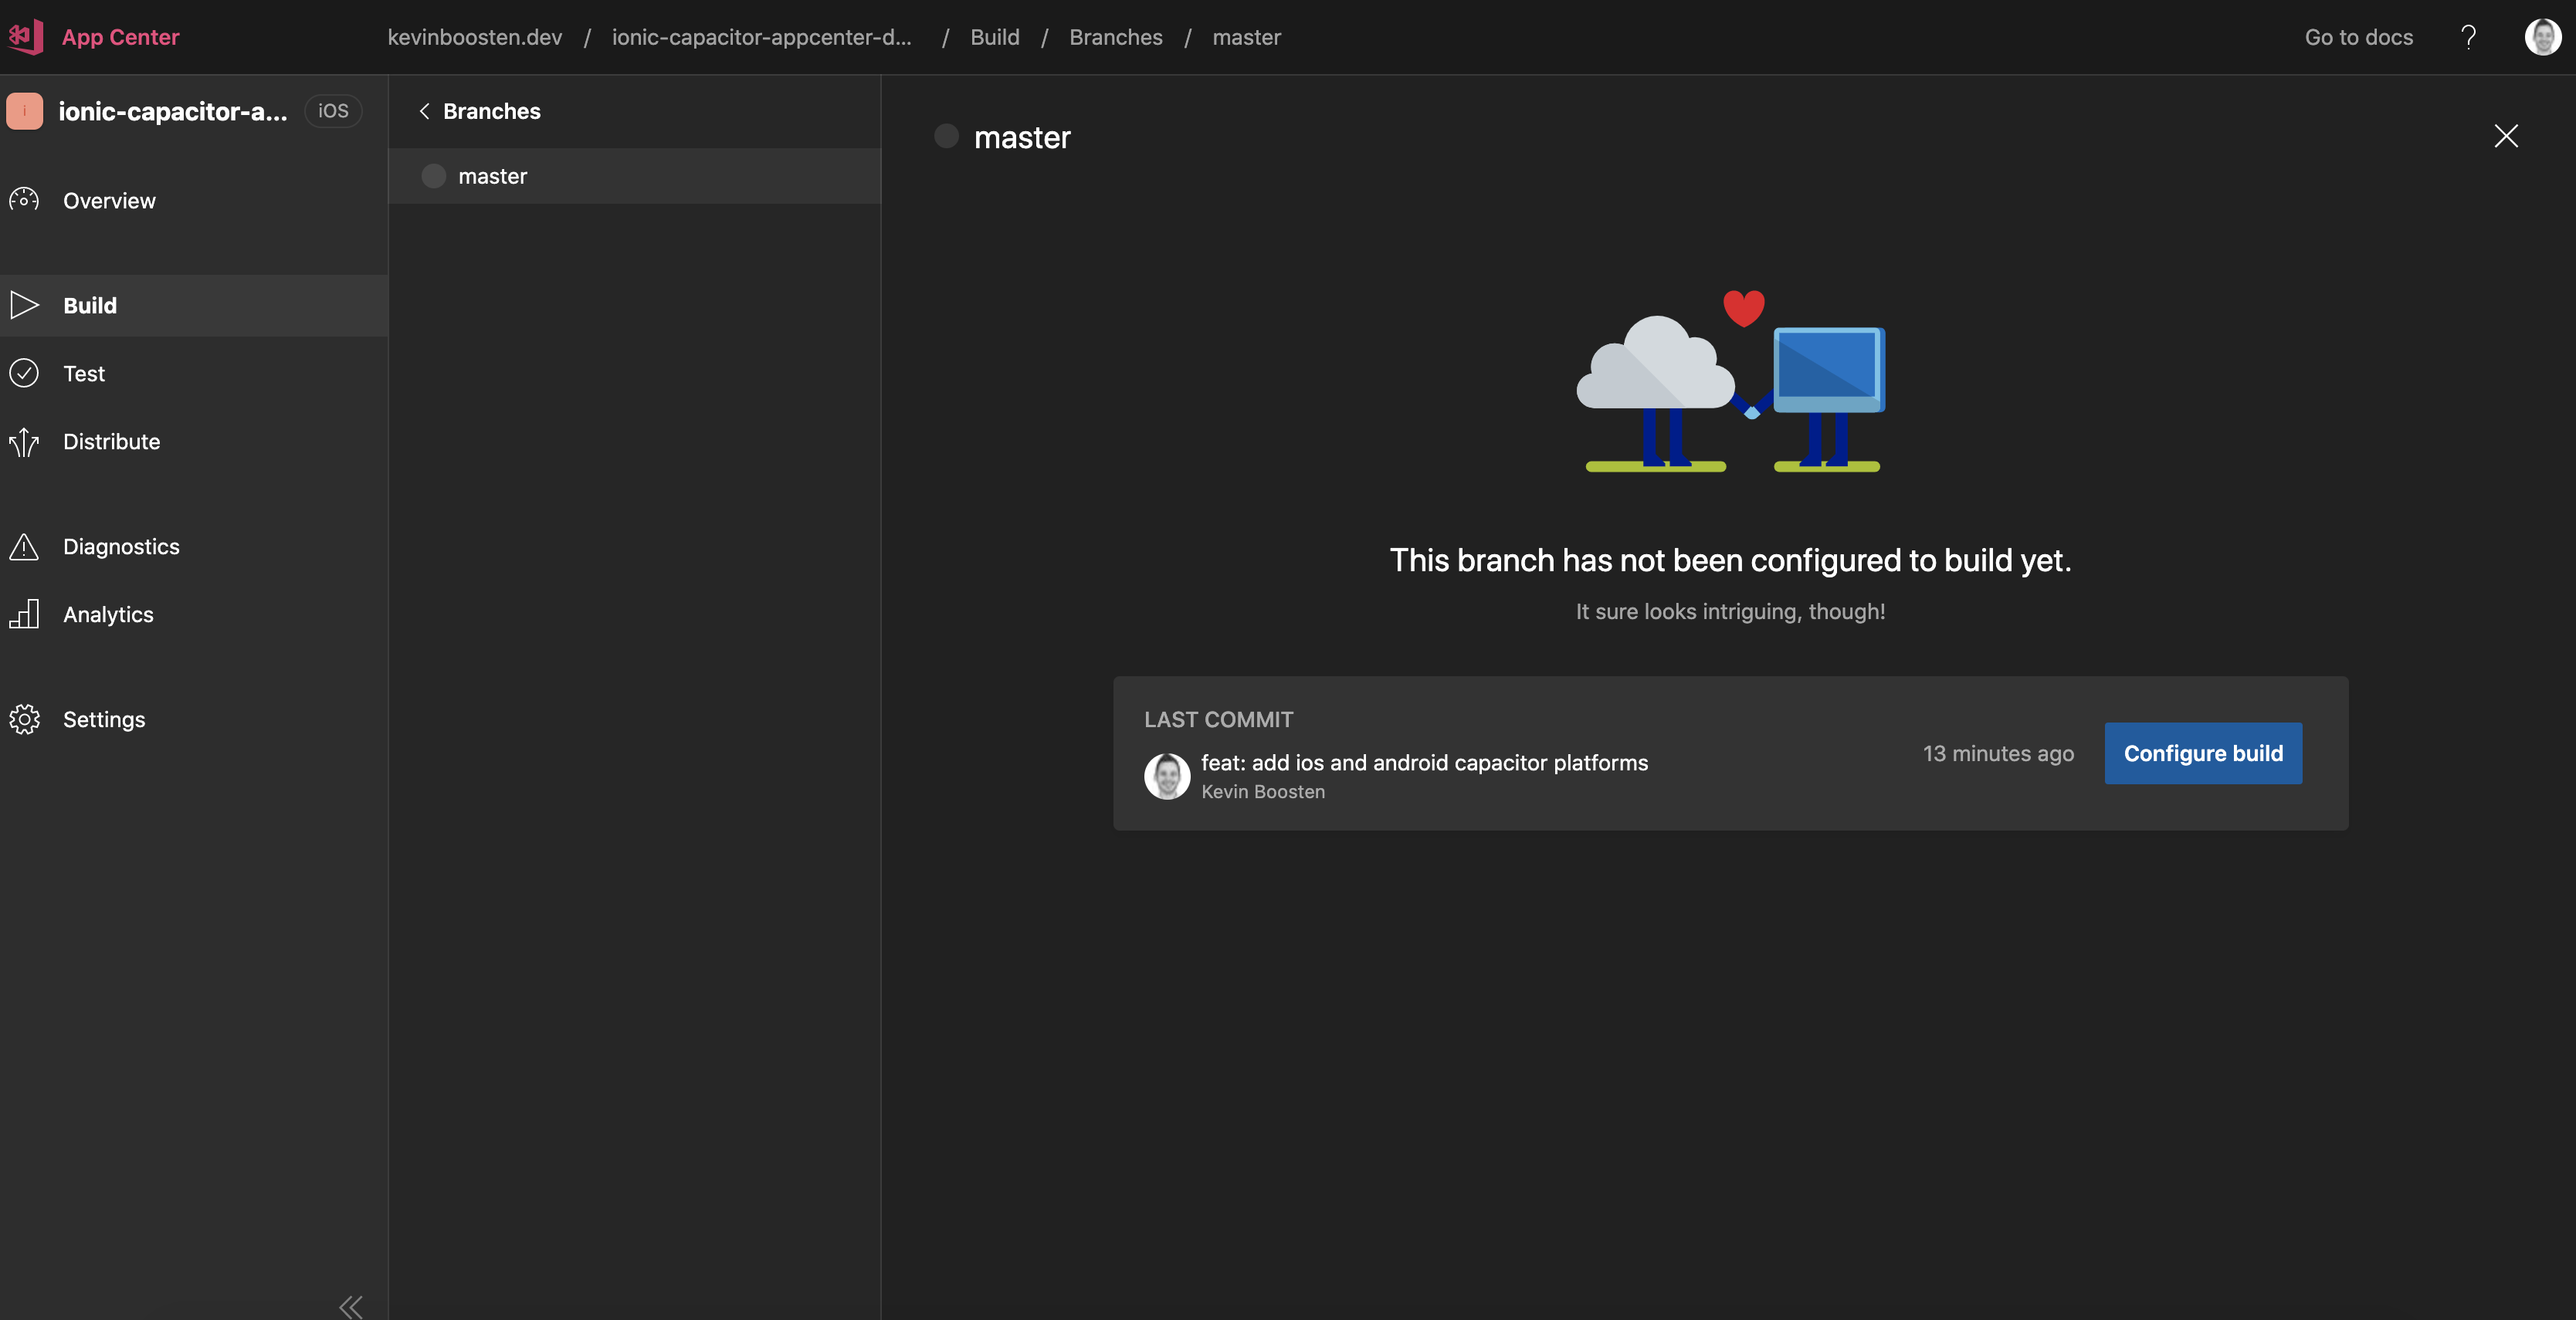Open the kevinboosten.dev breadcrumb
The height and width of the screenshot is (1320, 2576).
pyautogui.click(x=475, y=37)
